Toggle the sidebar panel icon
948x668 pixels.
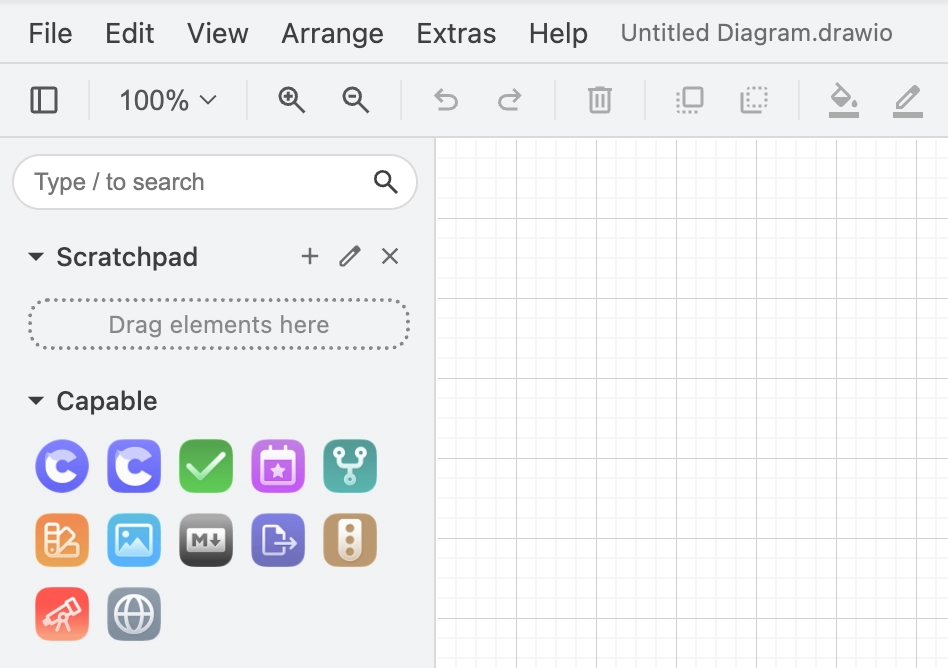[44, 100]
